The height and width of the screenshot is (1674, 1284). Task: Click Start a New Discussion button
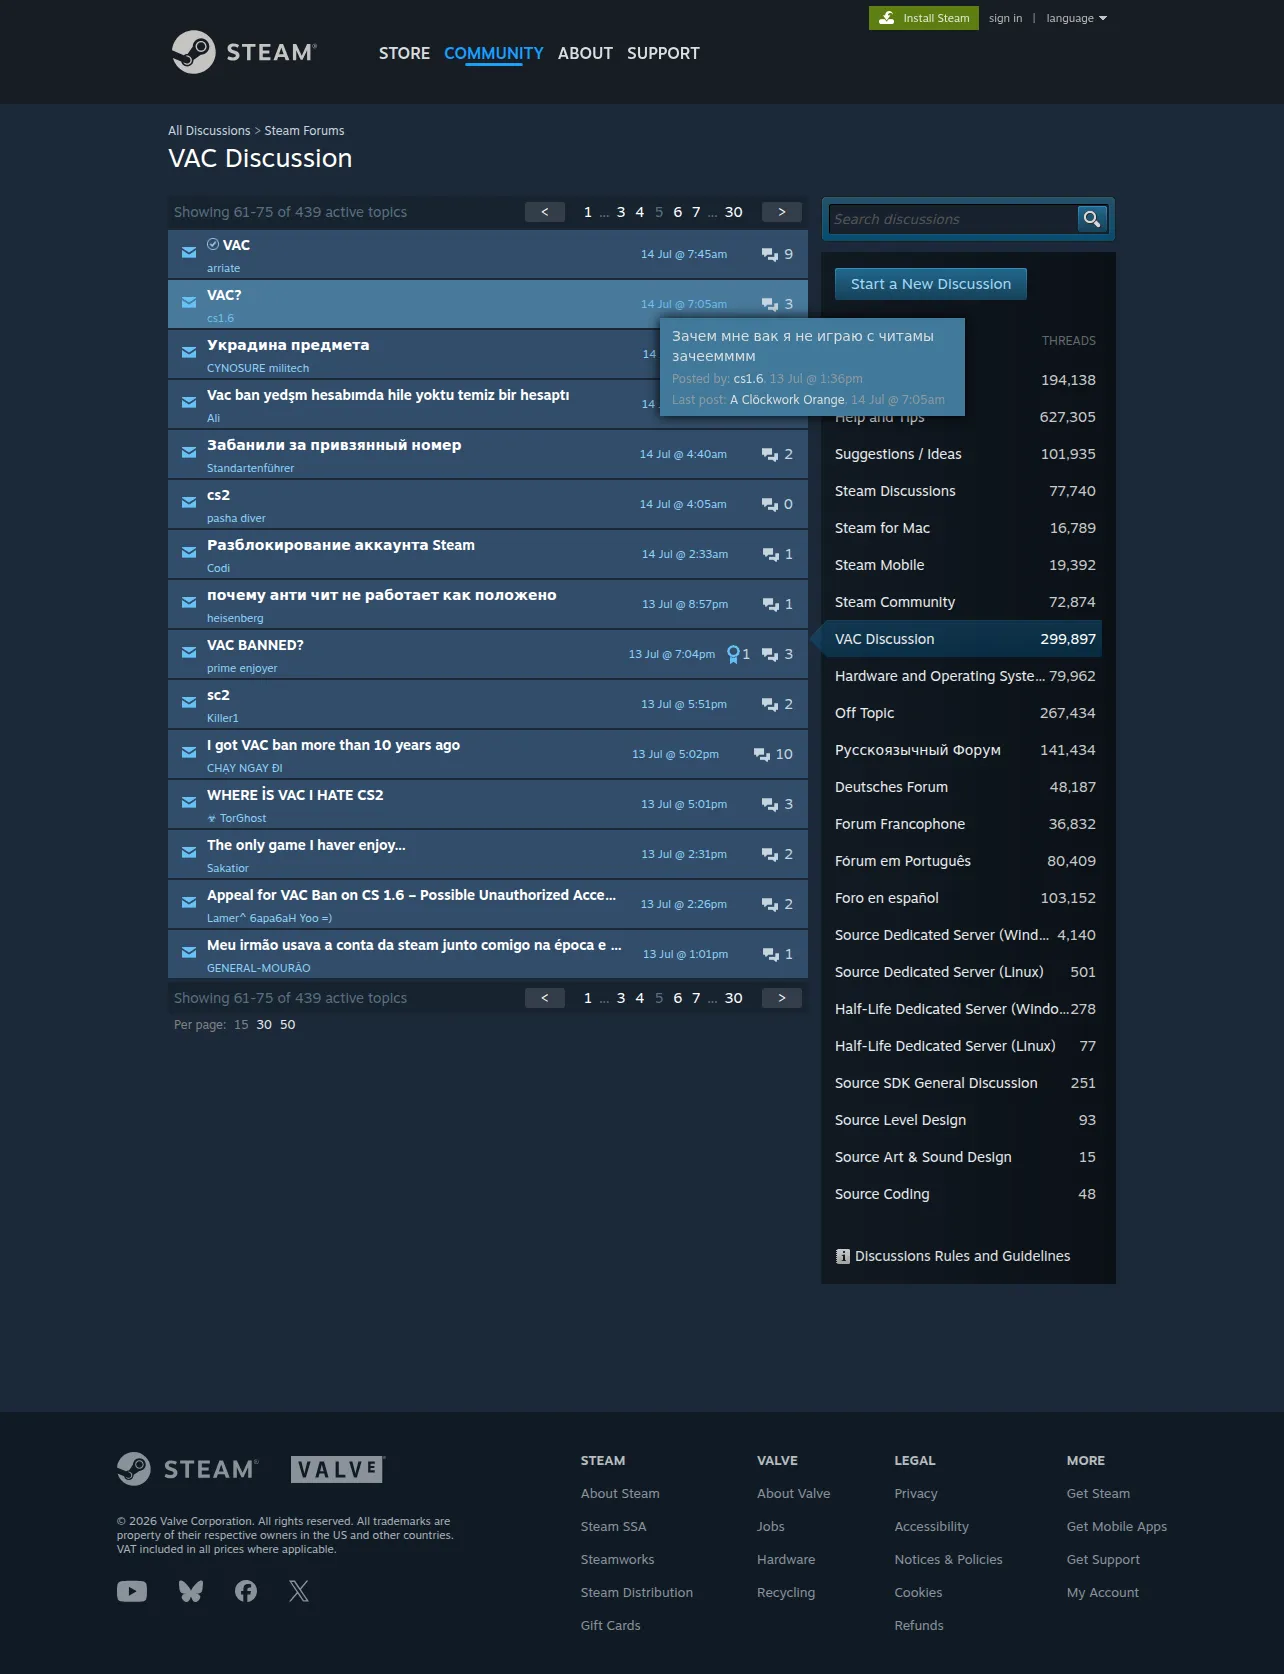(931, 284)
